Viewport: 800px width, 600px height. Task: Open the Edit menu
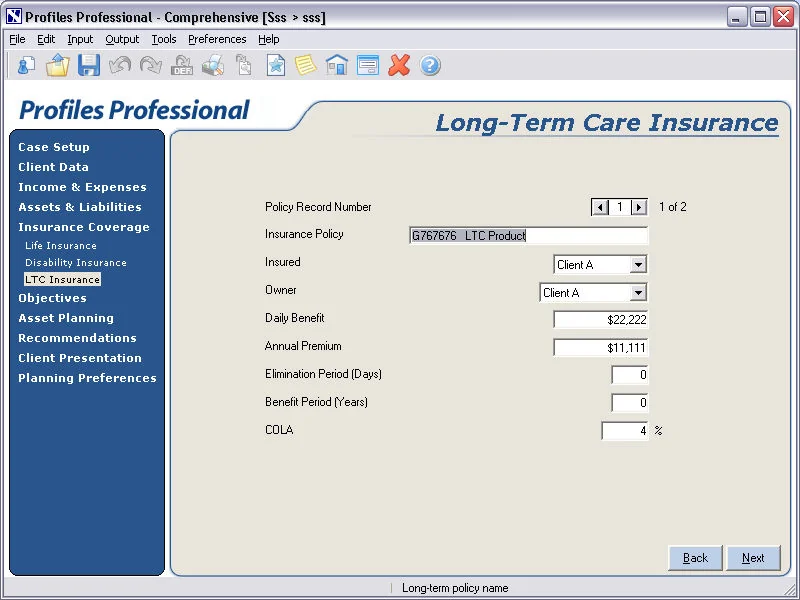click(46, 39)
